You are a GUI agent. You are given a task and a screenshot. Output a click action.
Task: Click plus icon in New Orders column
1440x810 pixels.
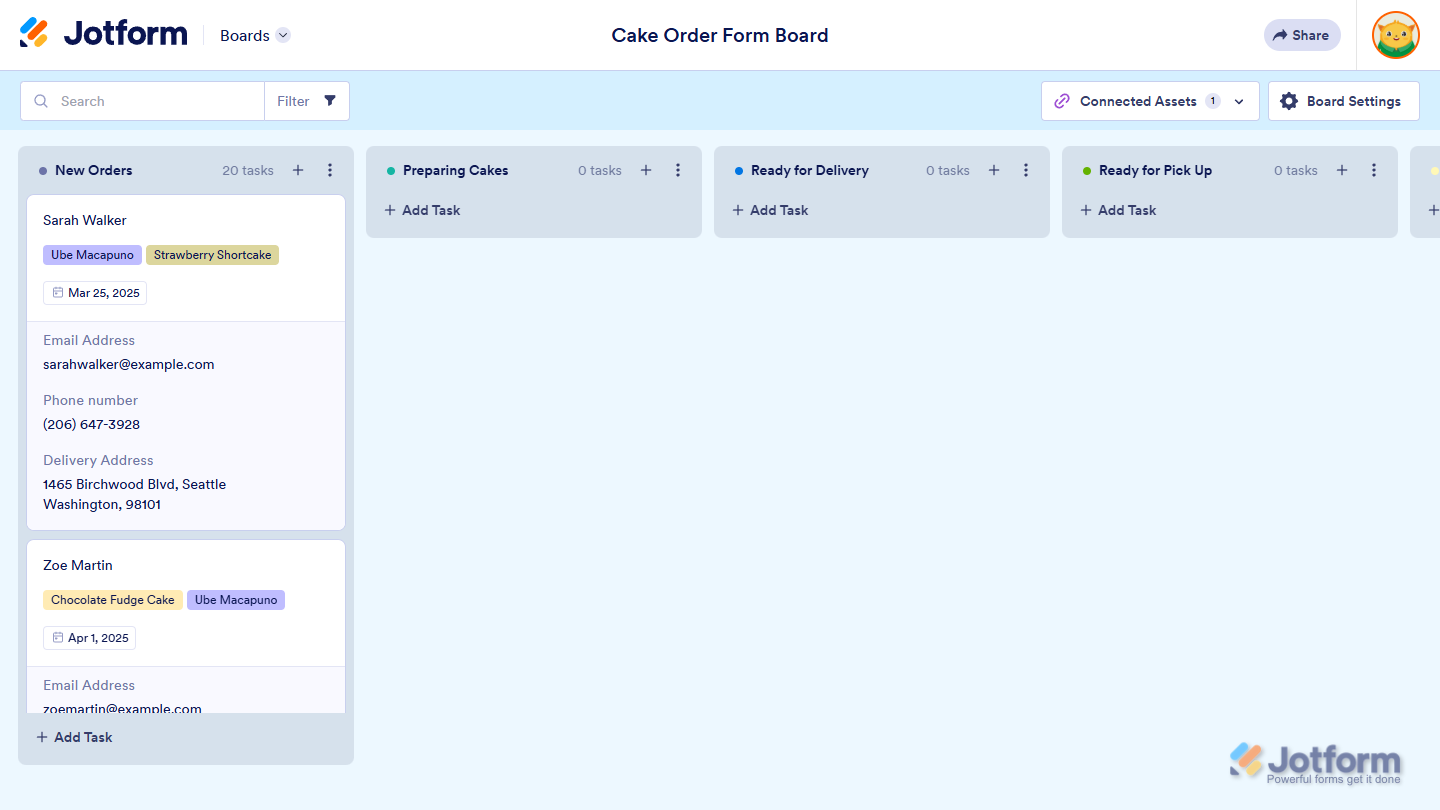point(298,171)
